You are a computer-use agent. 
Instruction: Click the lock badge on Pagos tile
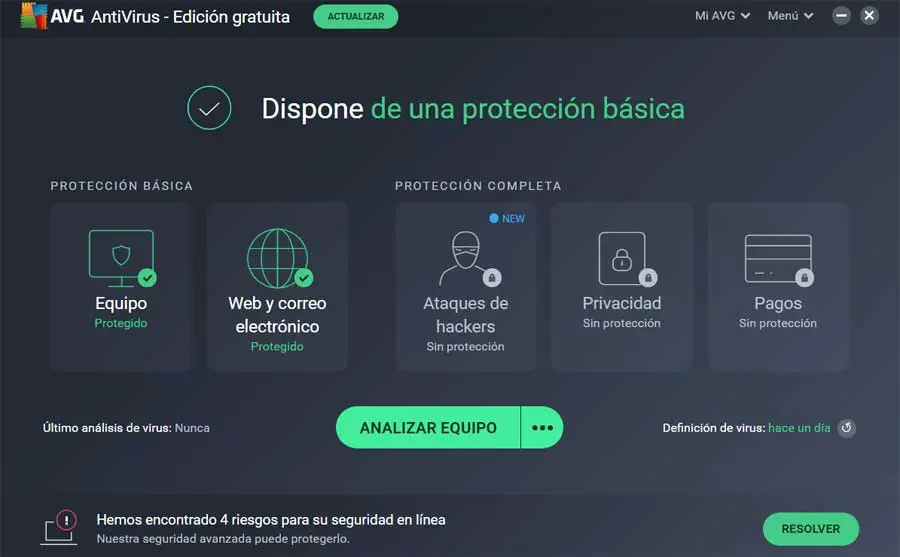point(804,278)
